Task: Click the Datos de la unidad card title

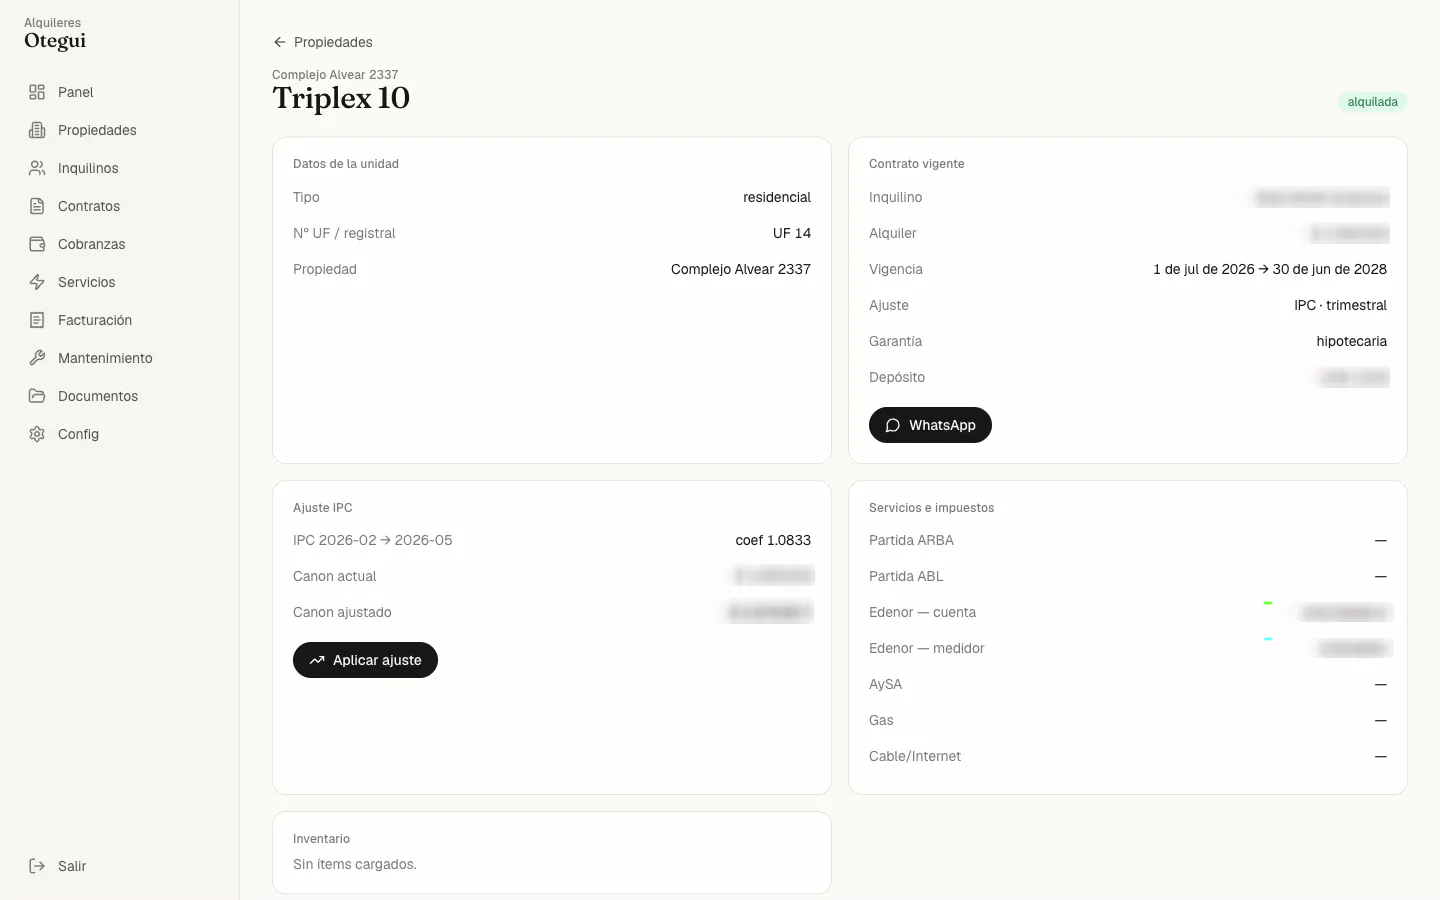Action: [x=346, y=164]
